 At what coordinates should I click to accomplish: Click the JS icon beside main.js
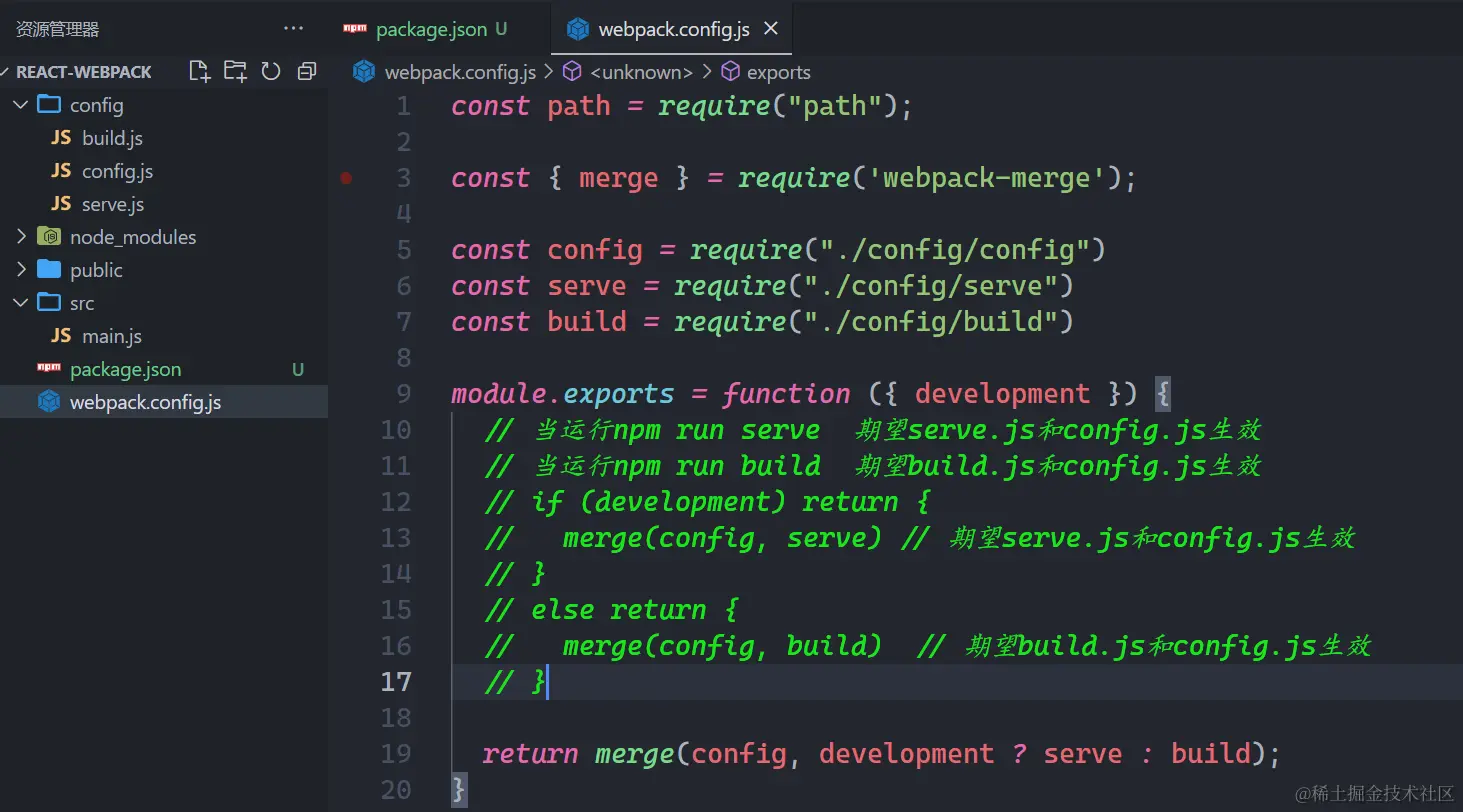click(x=61, y=336)
